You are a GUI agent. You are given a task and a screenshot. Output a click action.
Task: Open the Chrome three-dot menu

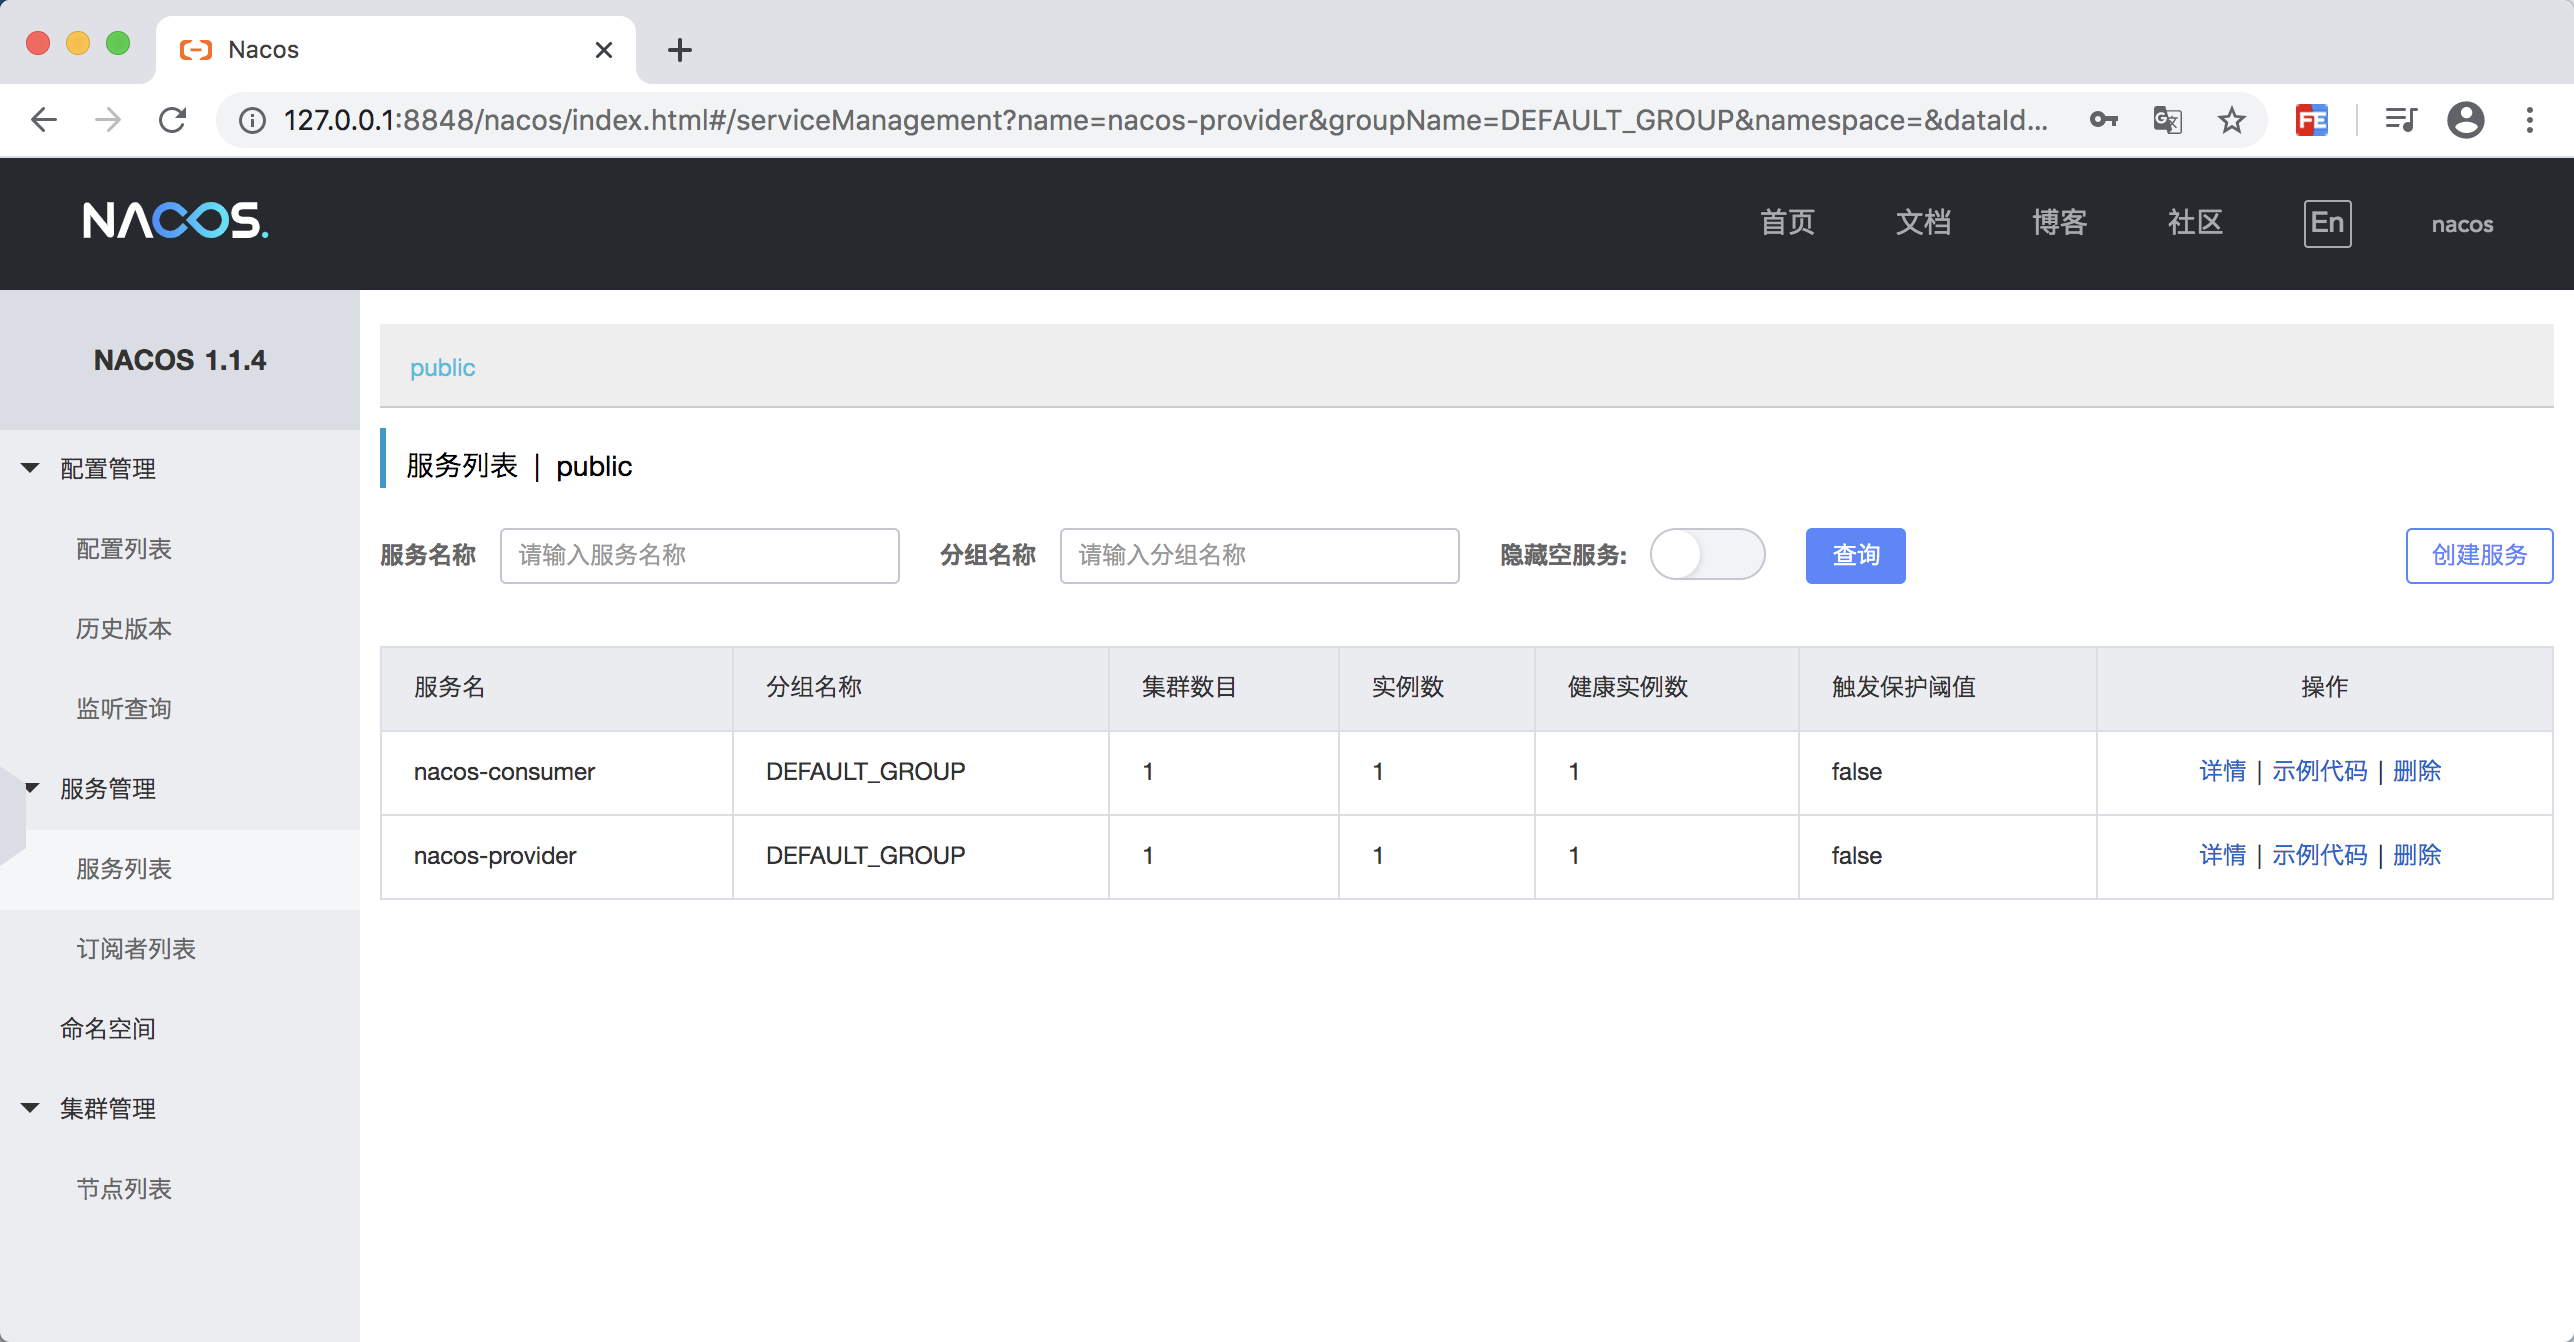tap(2530, 120)
